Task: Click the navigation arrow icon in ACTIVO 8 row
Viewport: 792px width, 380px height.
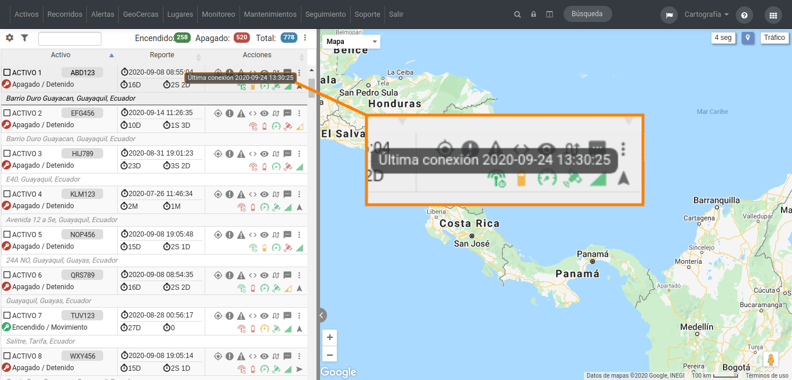Action: [x=300, y=369]
